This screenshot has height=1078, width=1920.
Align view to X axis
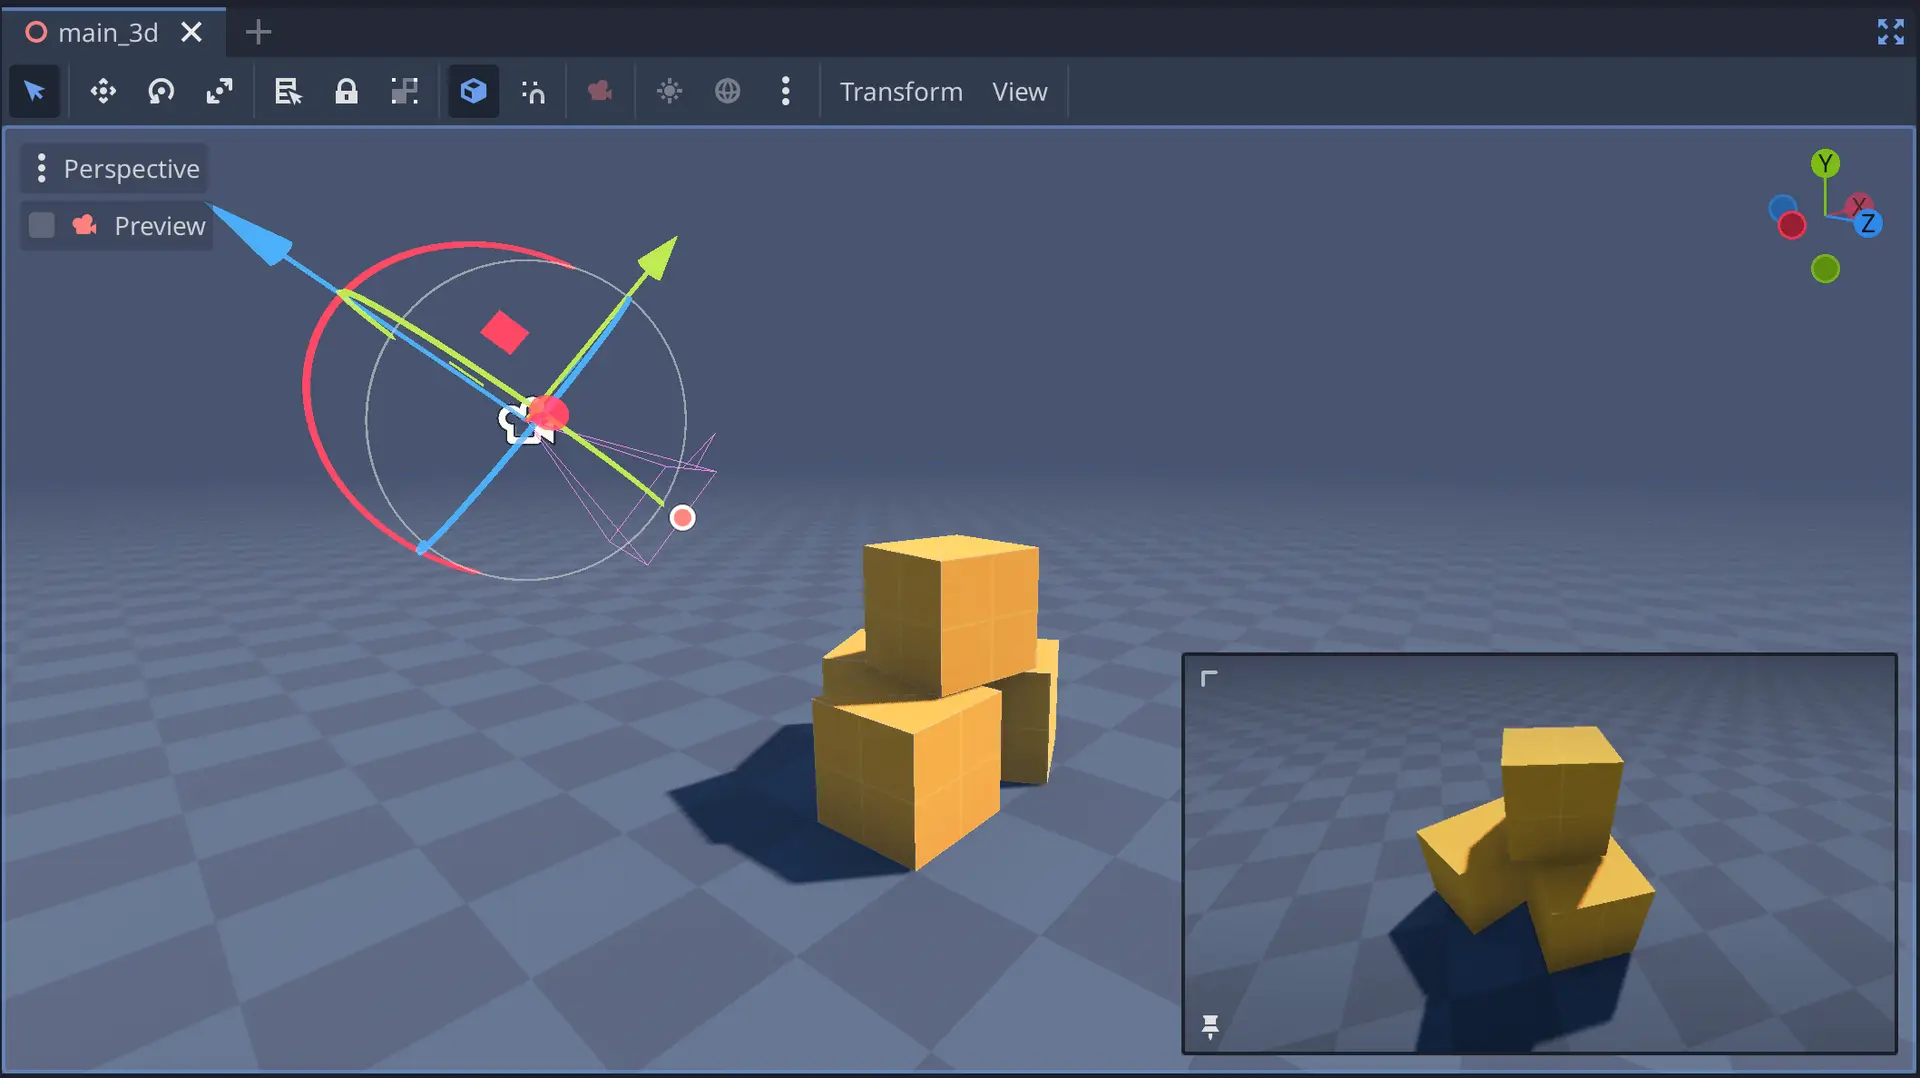[1858, 205]
